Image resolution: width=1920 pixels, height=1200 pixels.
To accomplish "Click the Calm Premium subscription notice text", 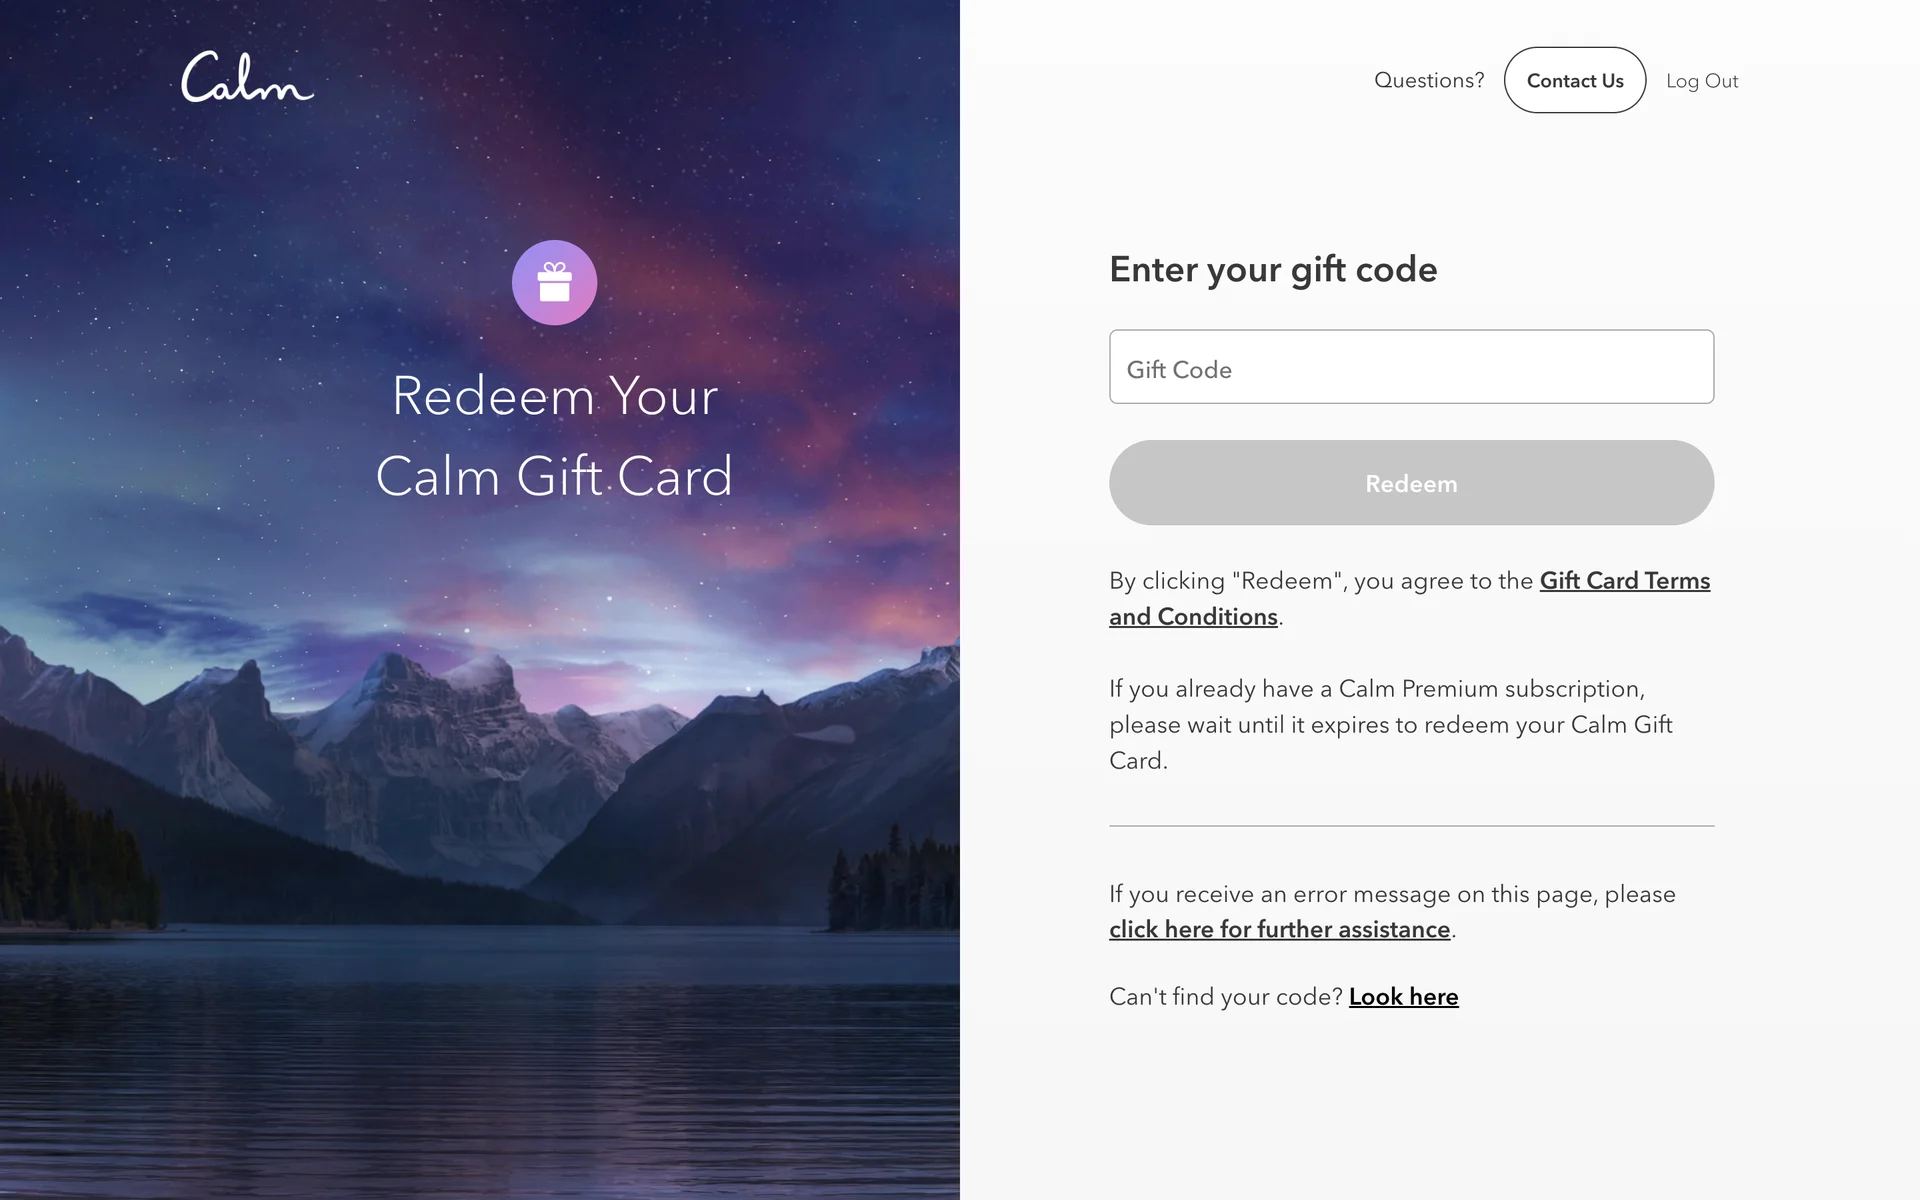I will click(x=1391, y=725).
